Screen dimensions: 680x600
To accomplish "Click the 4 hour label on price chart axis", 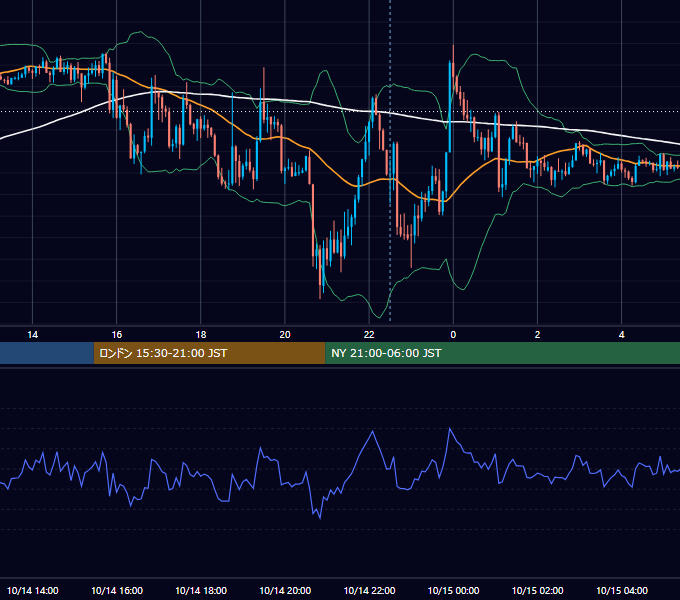I will [621, 334].
